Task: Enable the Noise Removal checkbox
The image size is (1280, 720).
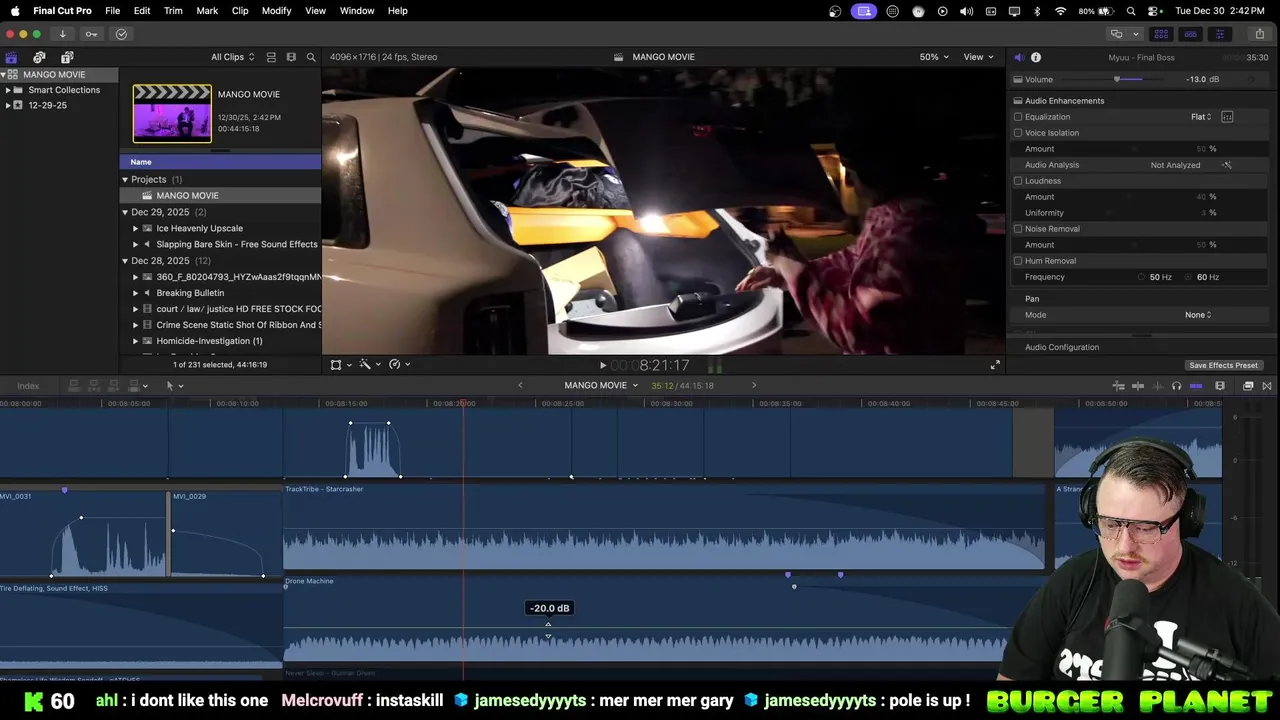Action: (1018, 229)
